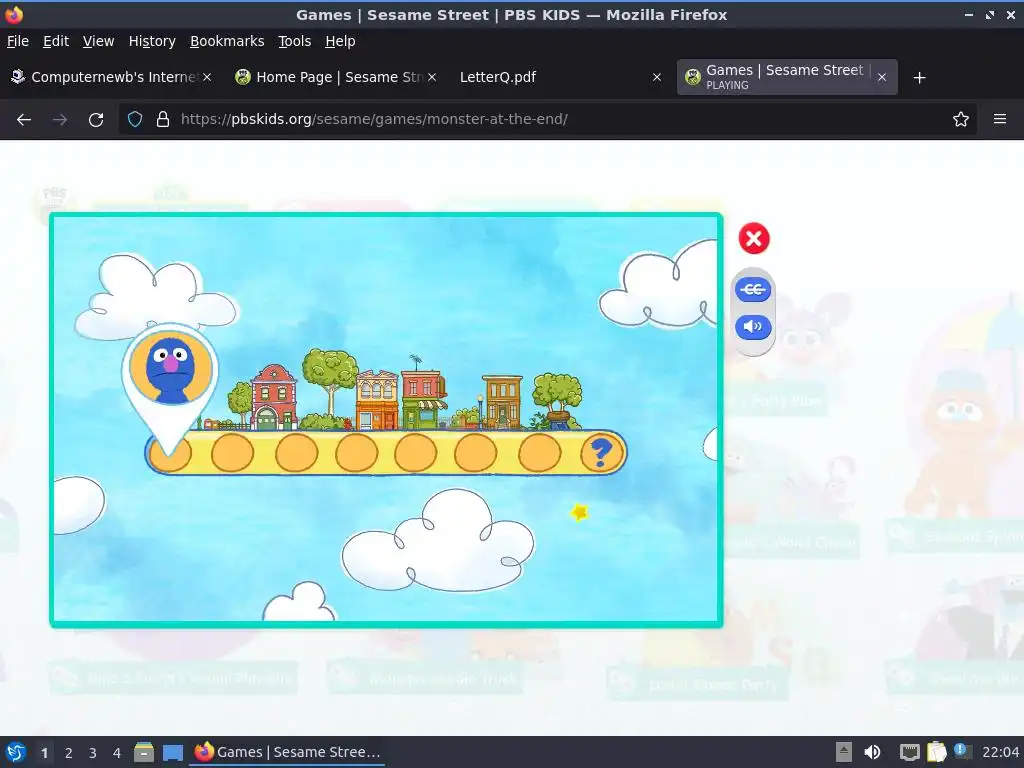The image size is (1024, 768).
Task: Minimize the Firefox window
Action: pyautogui.click(x=969, y=15)
